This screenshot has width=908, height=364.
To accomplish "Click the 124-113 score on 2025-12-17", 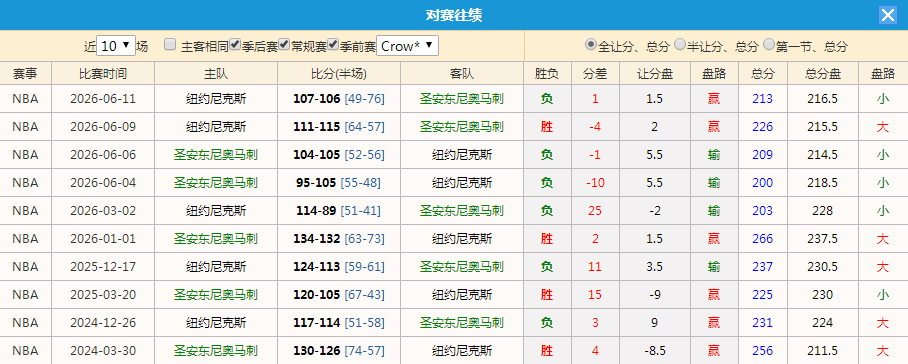I will coord(317,267).
